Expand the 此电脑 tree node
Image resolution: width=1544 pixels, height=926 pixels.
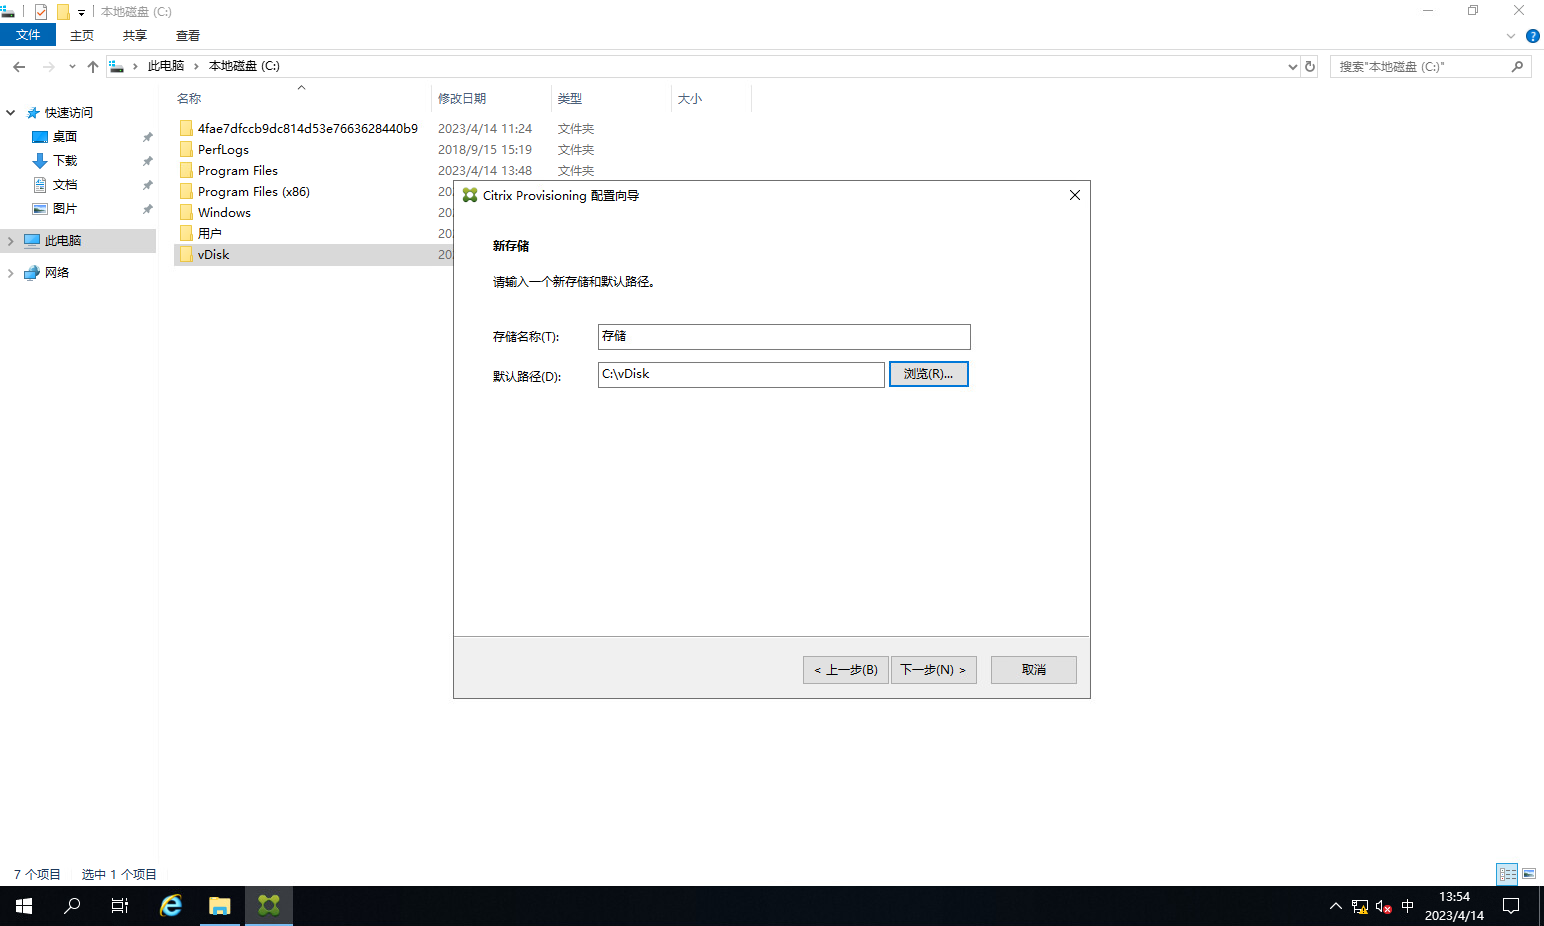tap(11, 241)
